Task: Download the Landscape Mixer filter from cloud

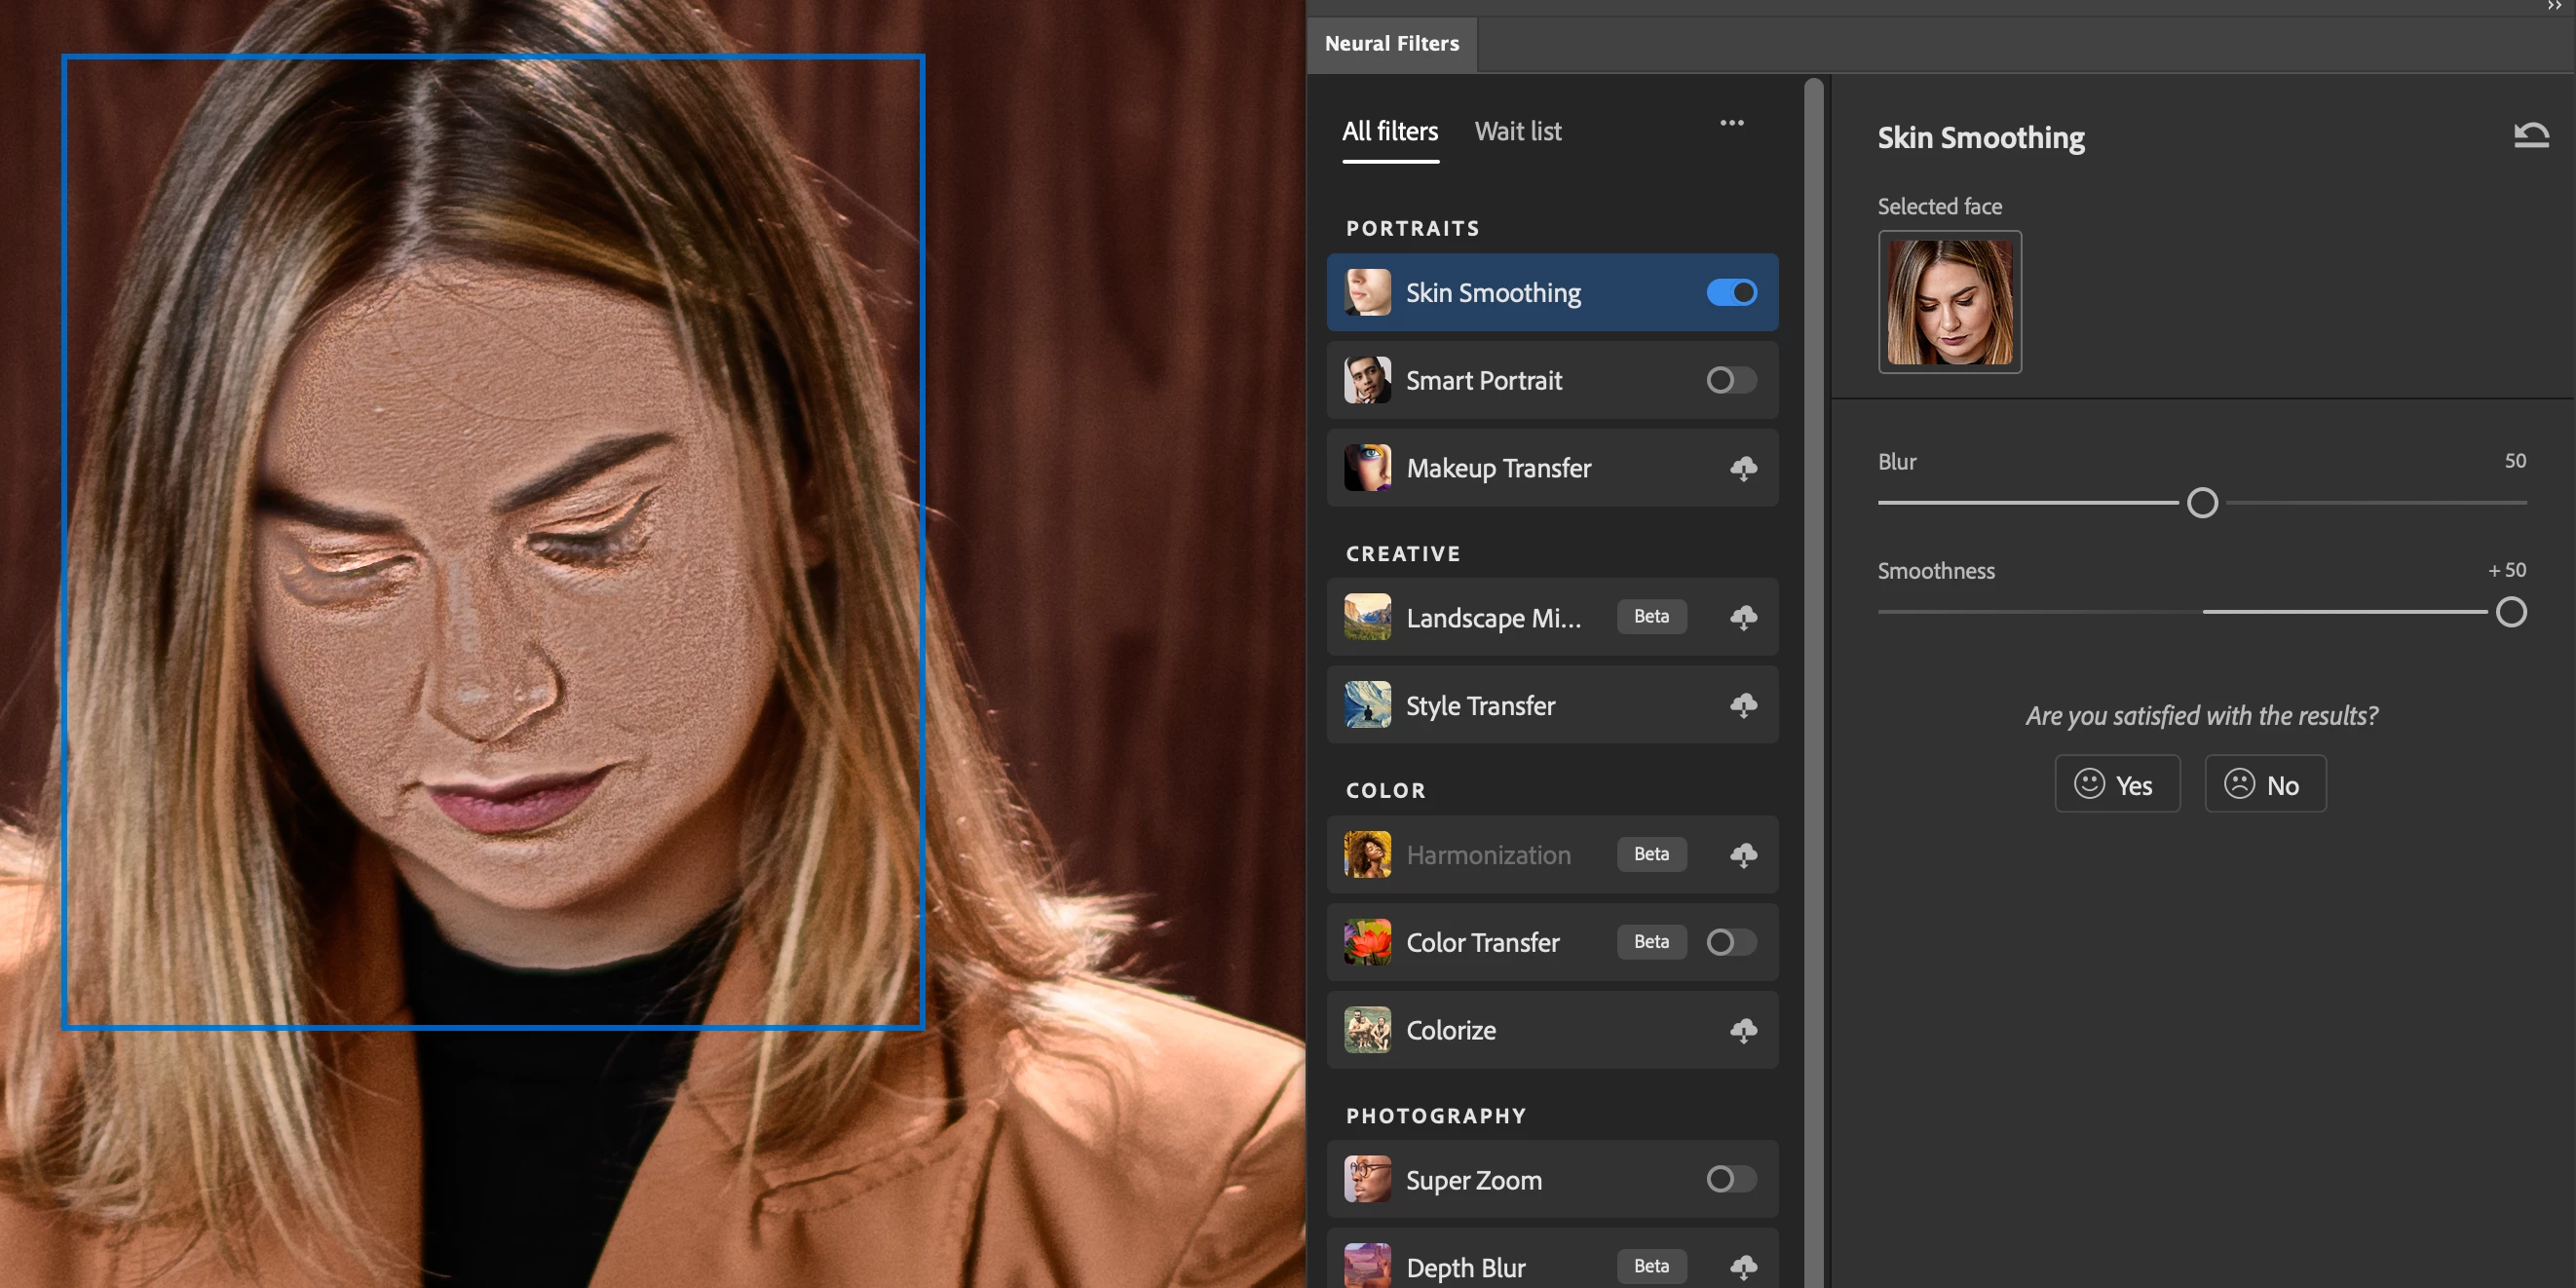Action: click(1743, 617)
